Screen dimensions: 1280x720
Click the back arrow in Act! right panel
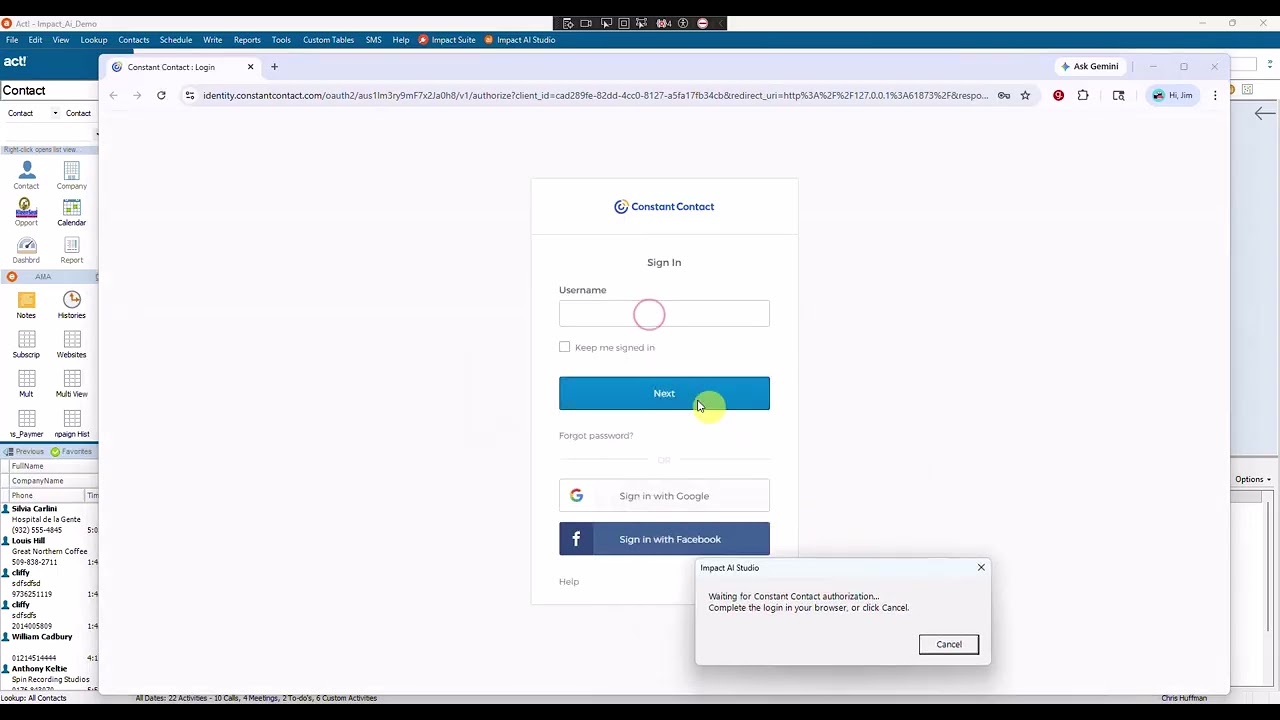pos(1265,113)
